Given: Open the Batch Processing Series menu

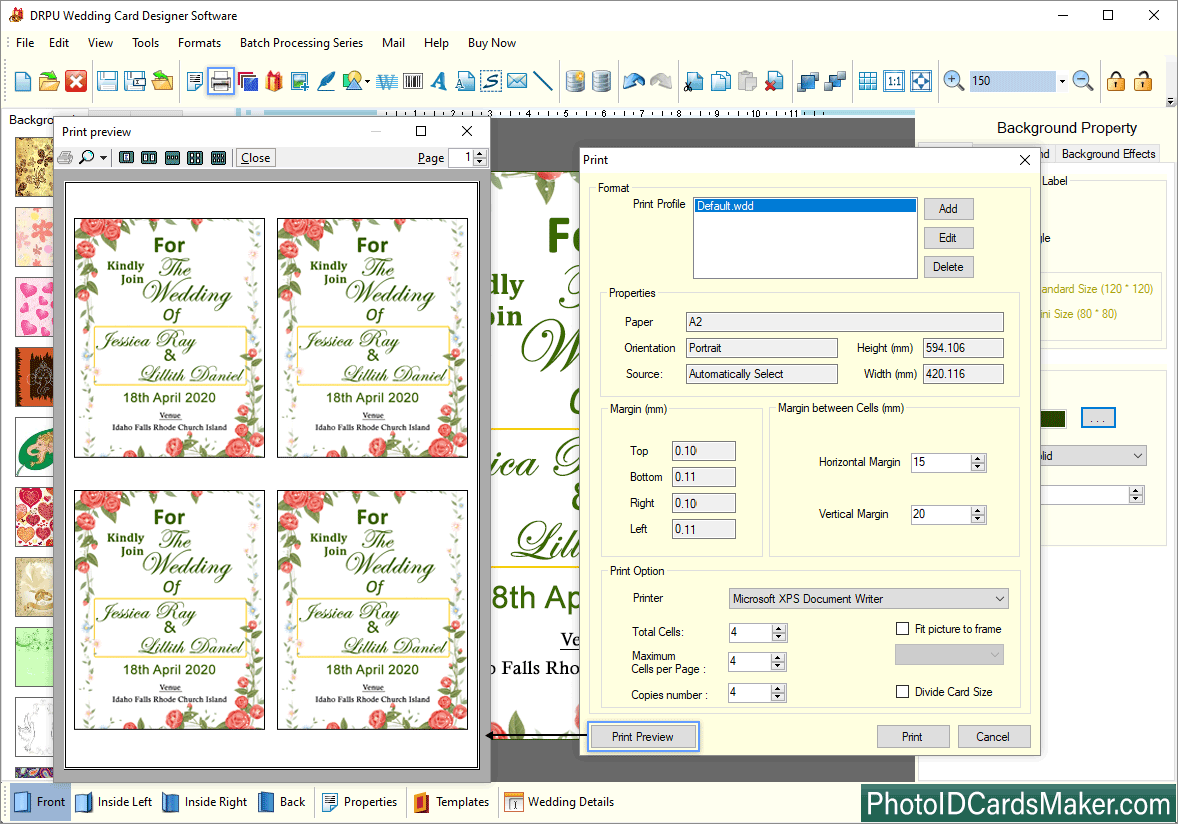Looking at the screenshot, I should [x=301, y=43].
